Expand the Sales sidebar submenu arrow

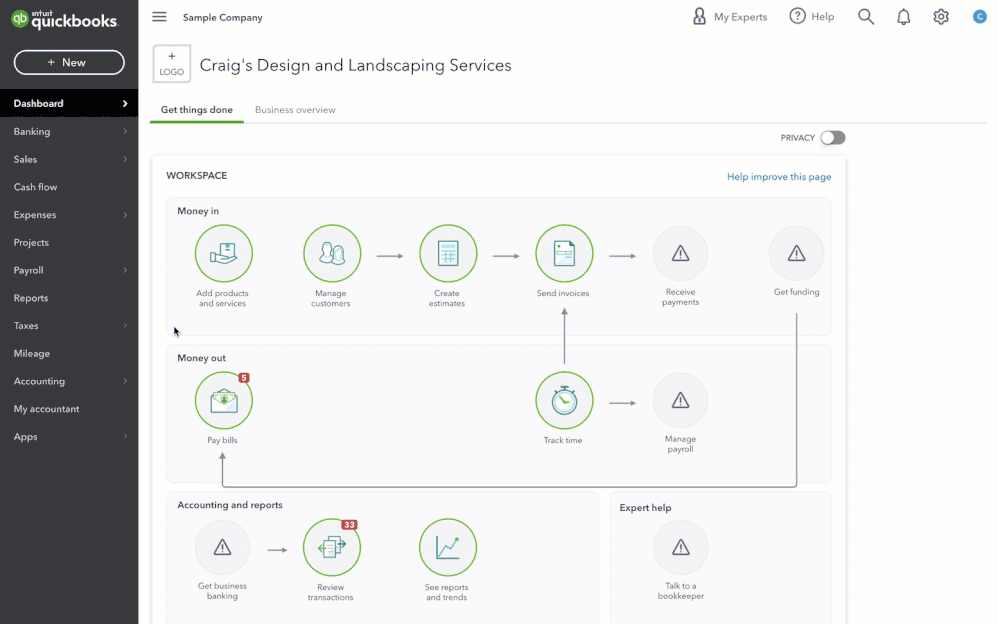[x=125, y=159]
